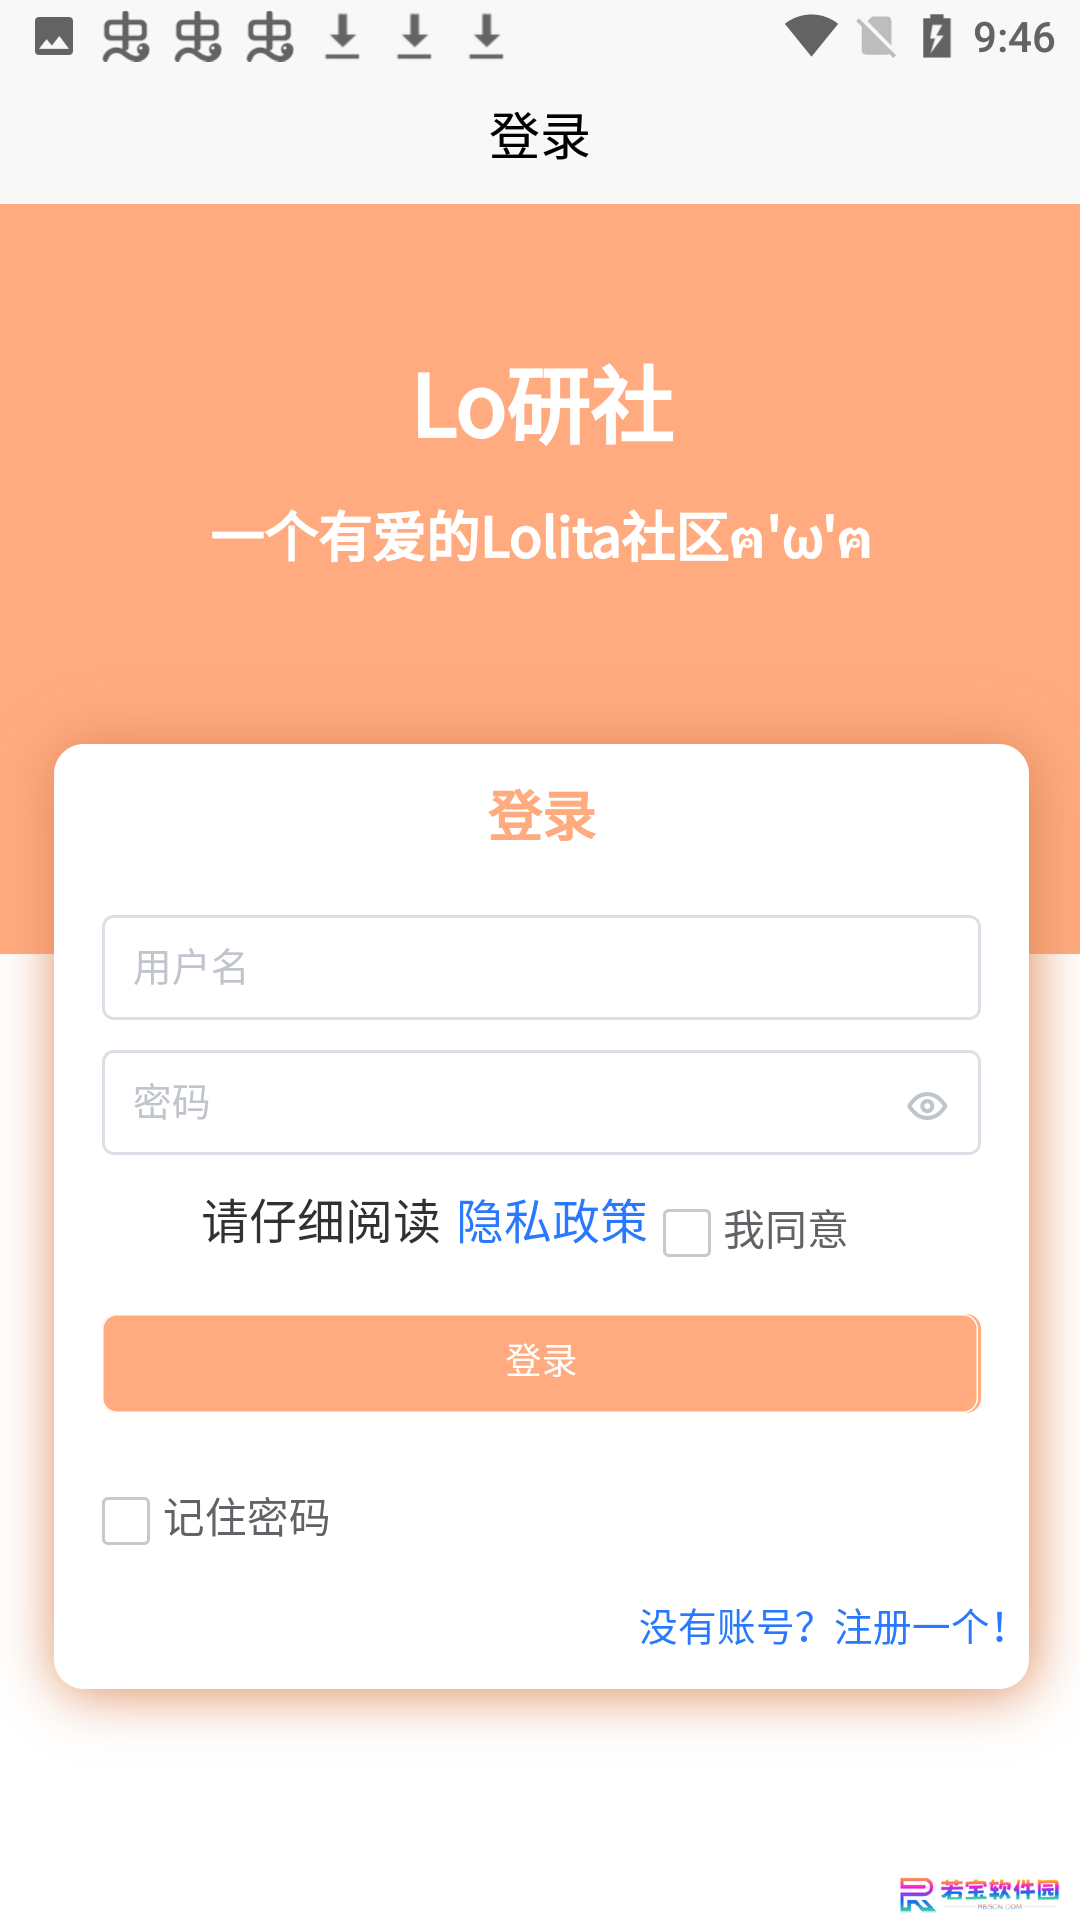Viewport: 1080px width, 1920px height.
Task: Tap the orange 登录 login button
Action: click(x=541, y=1363)
